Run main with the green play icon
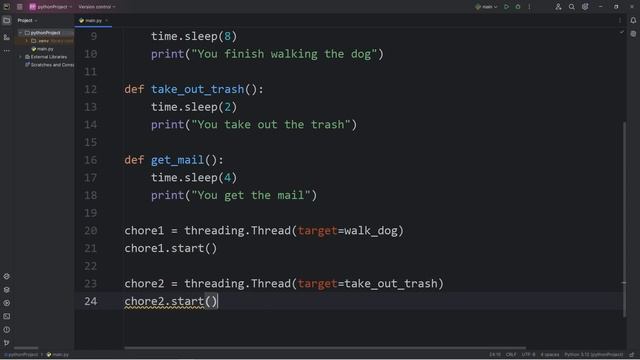Viewport: 640px width, 360px height. click(507, 7)
